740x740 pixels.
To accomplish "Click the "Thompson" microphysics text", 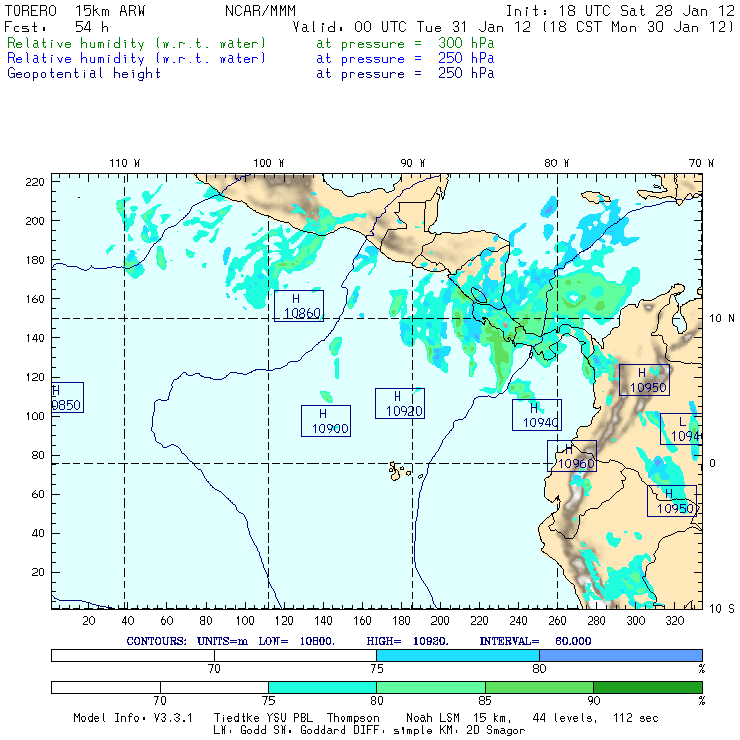I will 353,718.
